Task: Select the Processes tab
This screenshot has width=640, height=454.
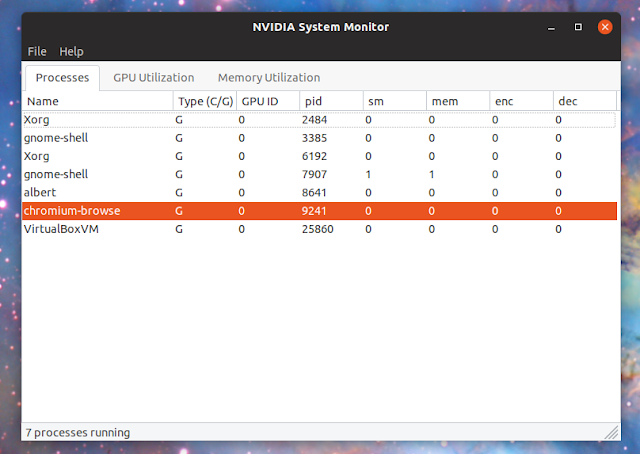Action: [62, 78]
